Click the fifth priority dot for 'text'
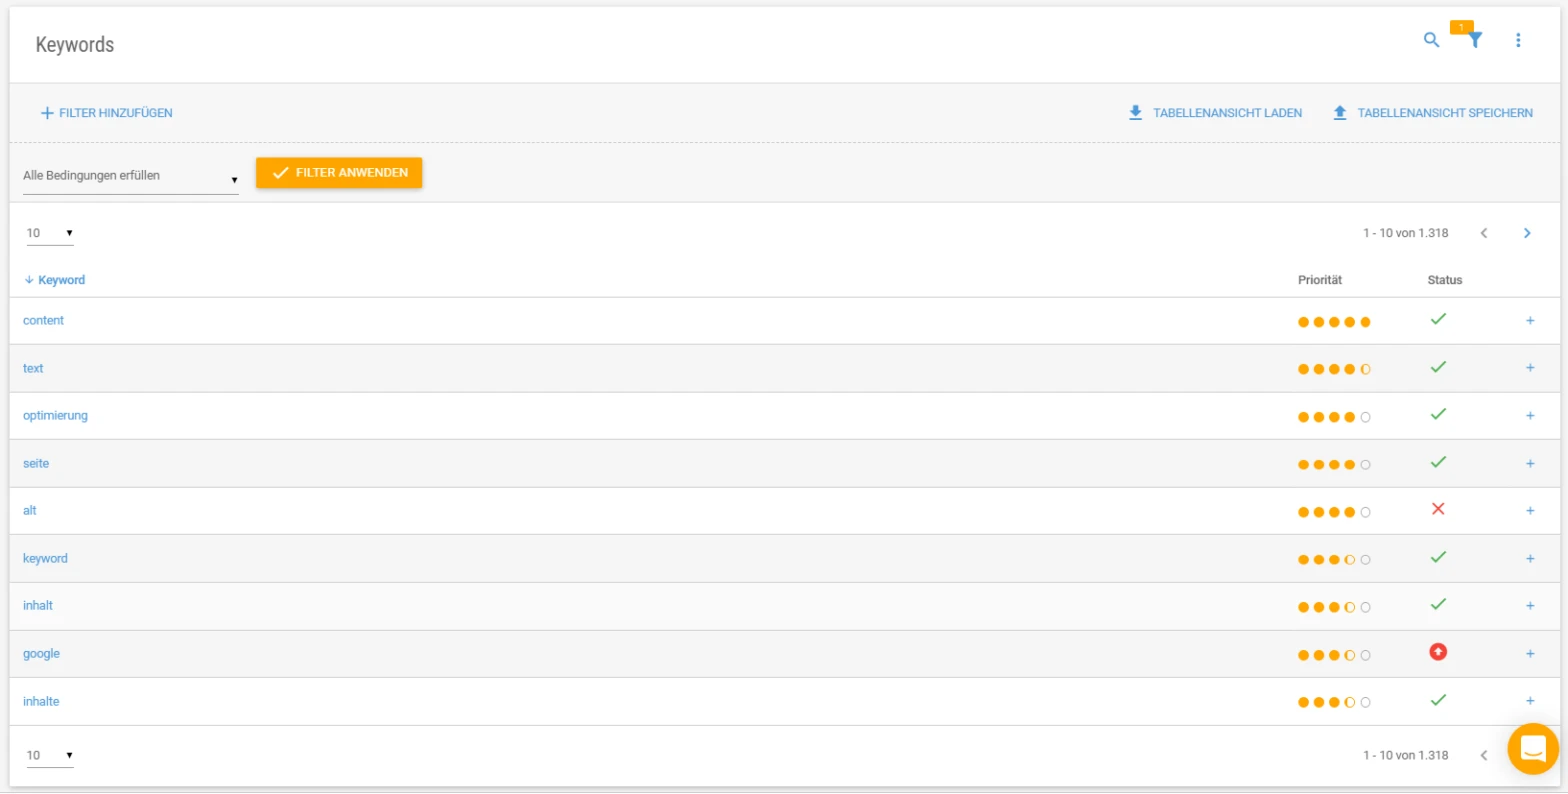The height and width of the screenshot is (794, 1568). point(1367,368)
